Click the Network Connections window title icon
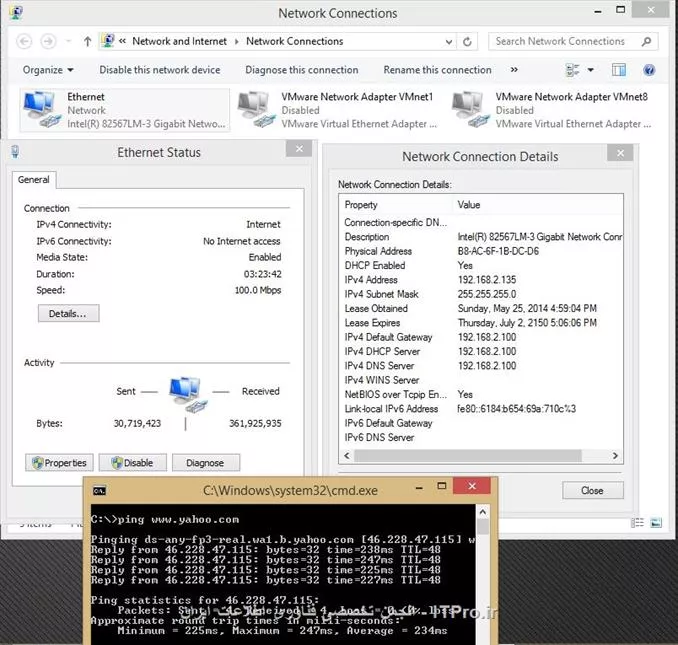The height and width of the screenshot is (645, 678). (16, 13)
